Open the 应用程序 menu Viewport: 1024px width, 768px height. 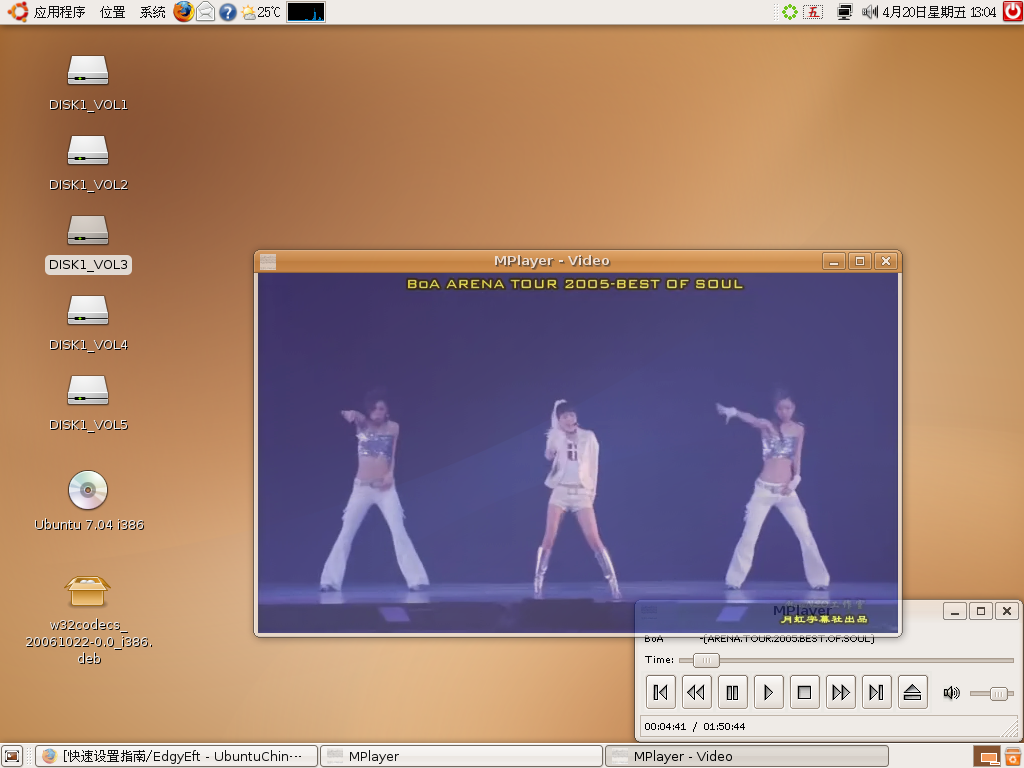(x=59, y=12)
